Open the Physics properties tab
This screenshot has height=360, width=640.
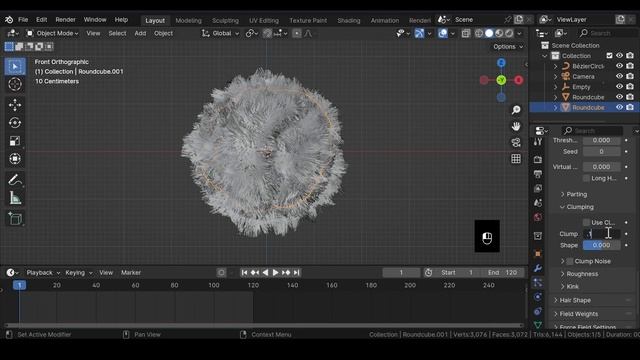(538, 297)
